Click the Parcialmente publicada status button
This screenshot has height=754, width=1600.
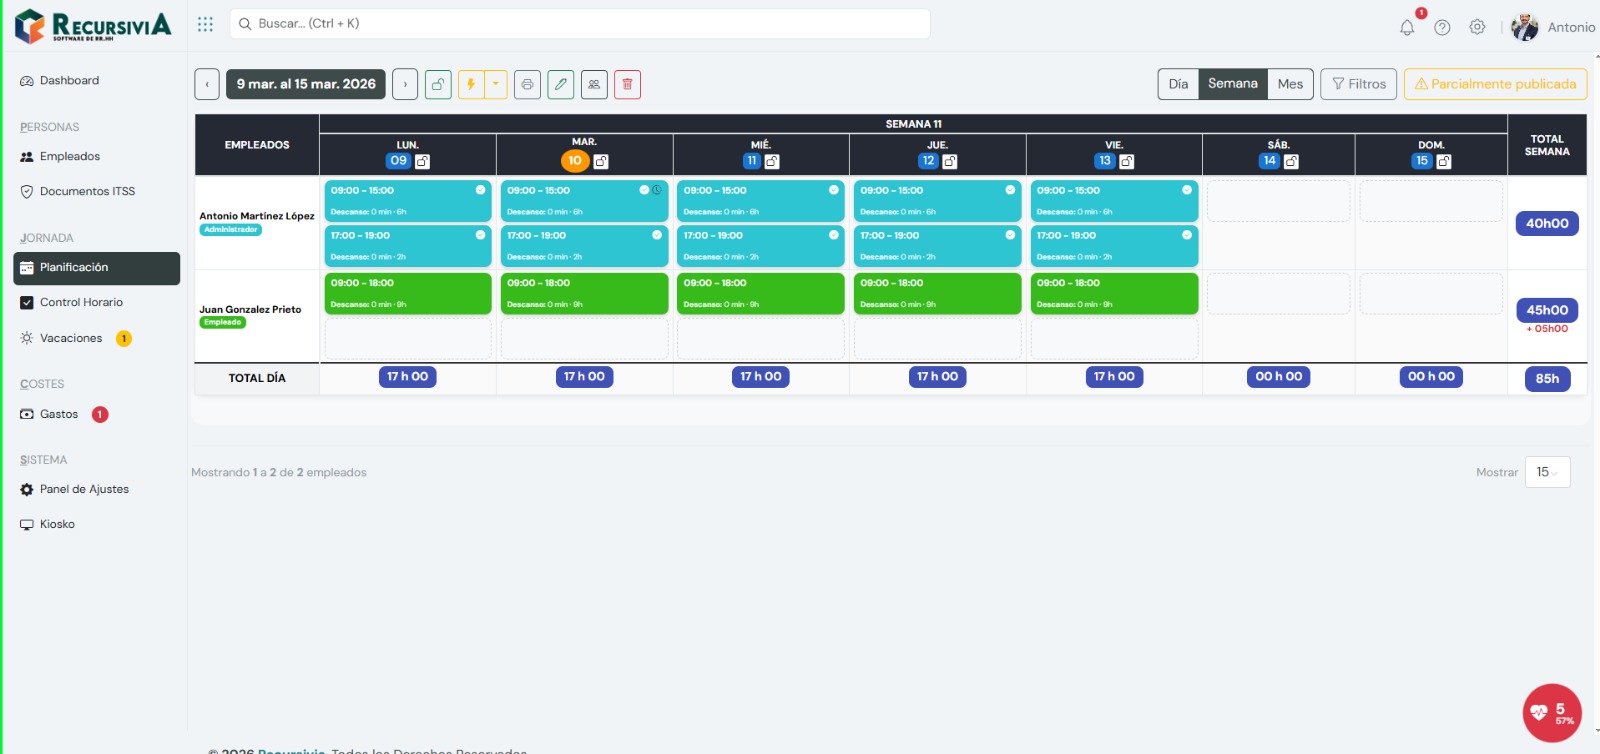click(x=1495, y=84)
